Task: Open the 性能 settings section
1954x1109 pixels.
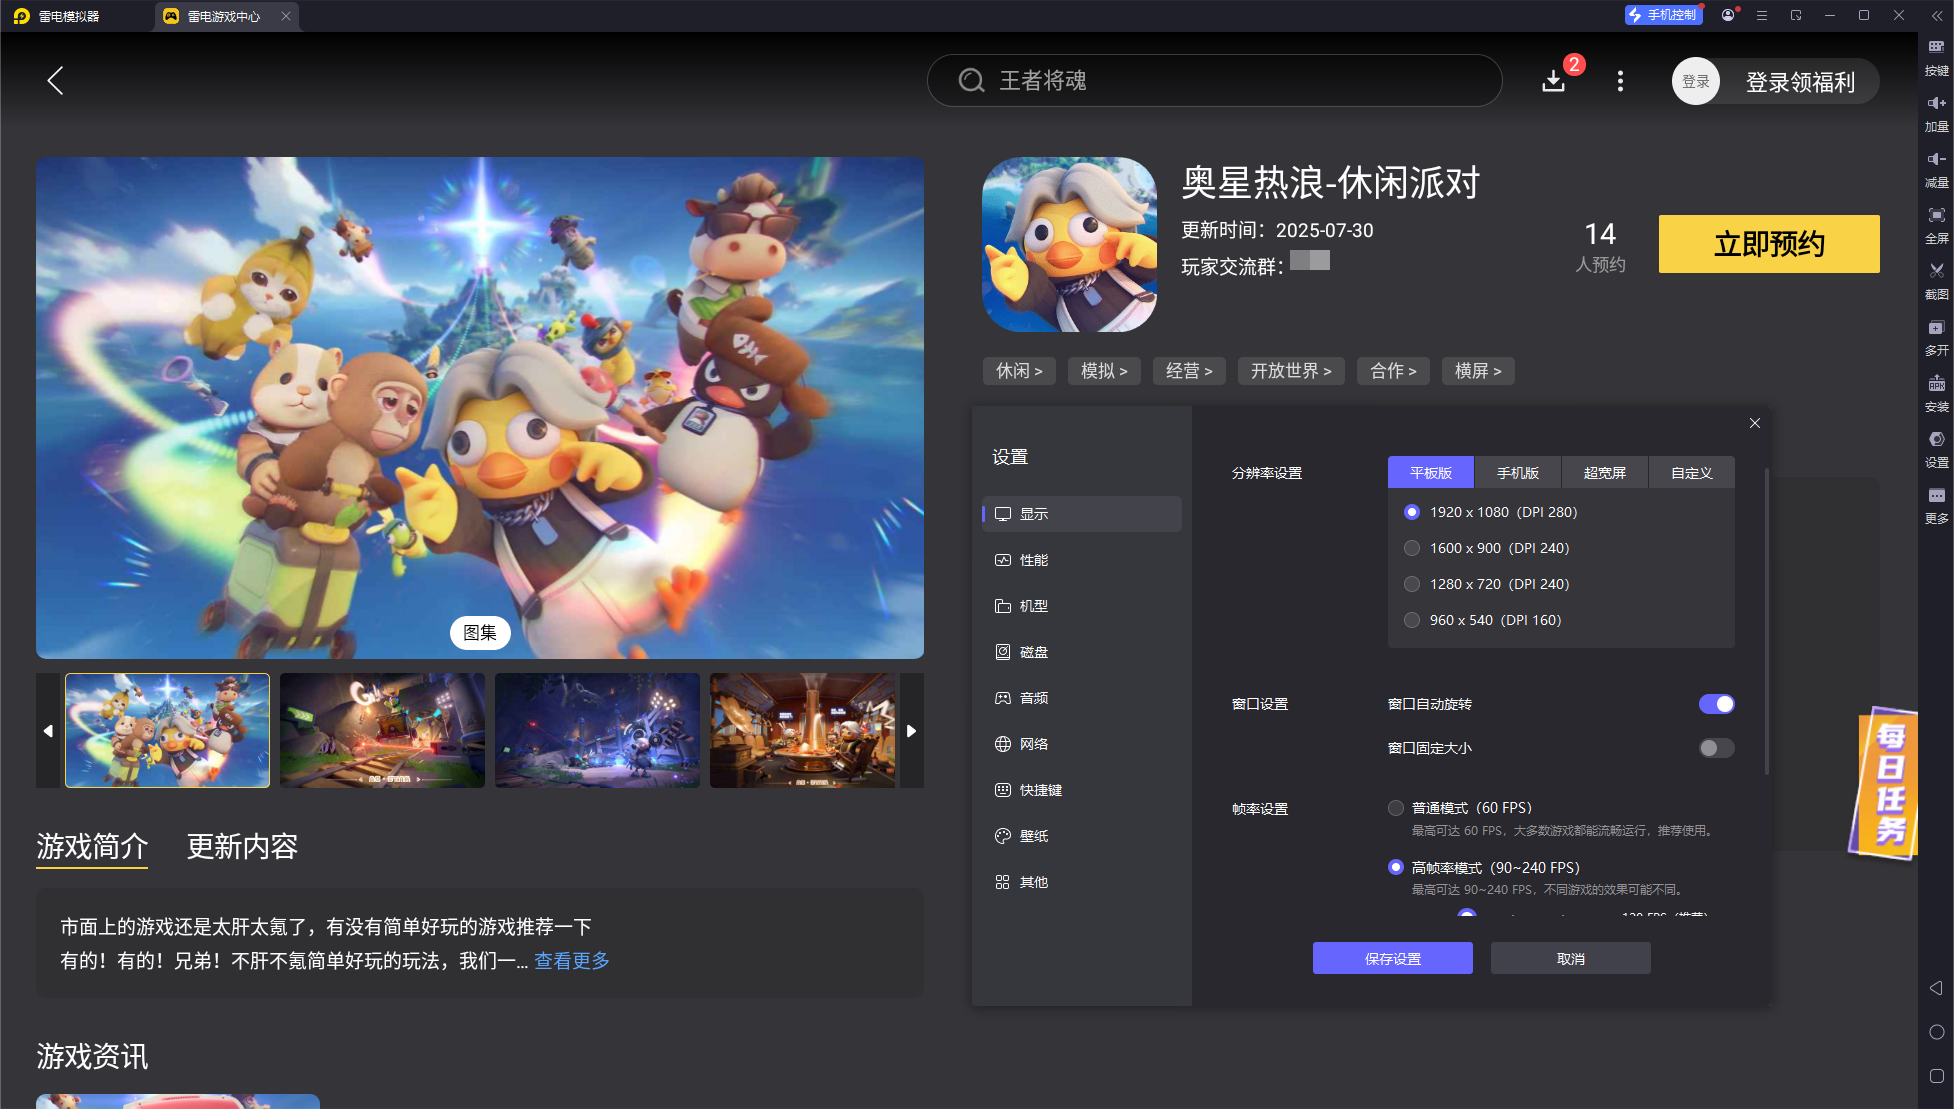Action: pos(1082,560)
